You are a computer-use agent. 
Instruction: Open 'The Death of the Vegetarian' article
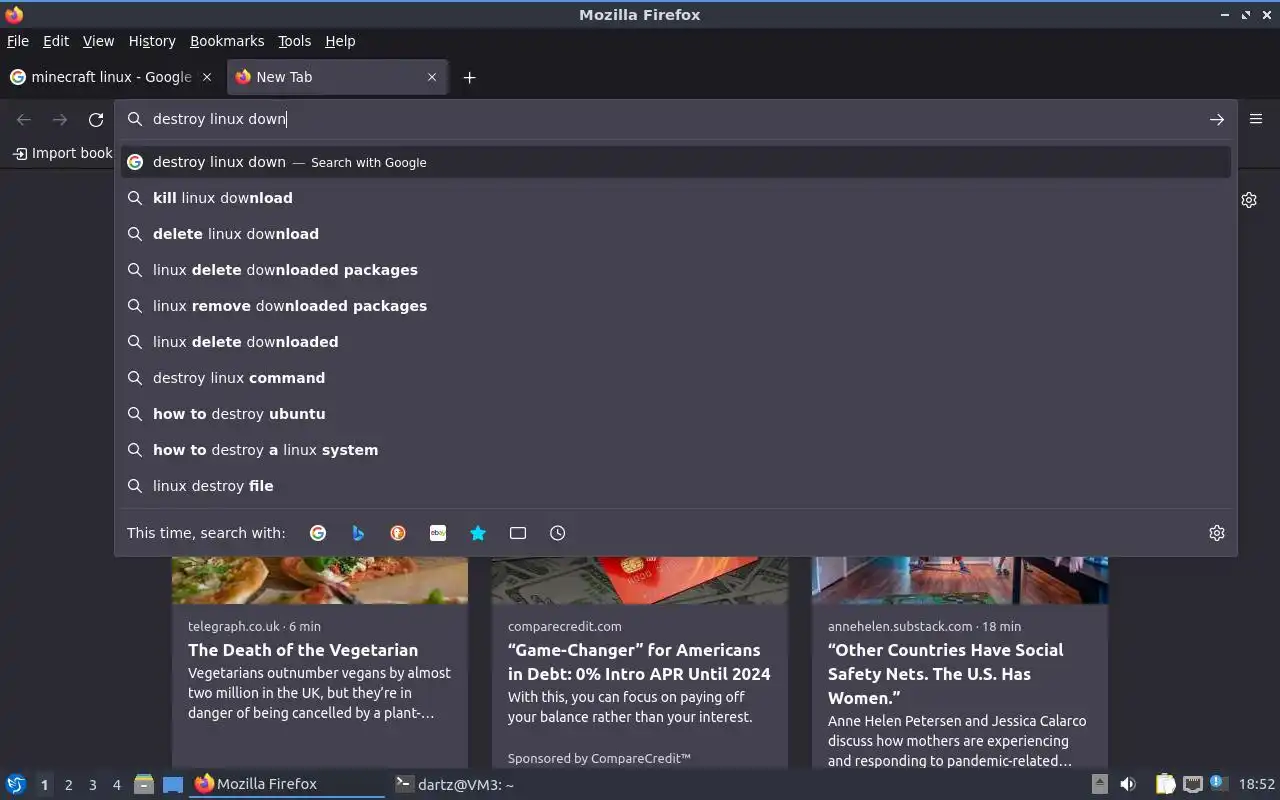pyautogui.click(x=303, y=650)
